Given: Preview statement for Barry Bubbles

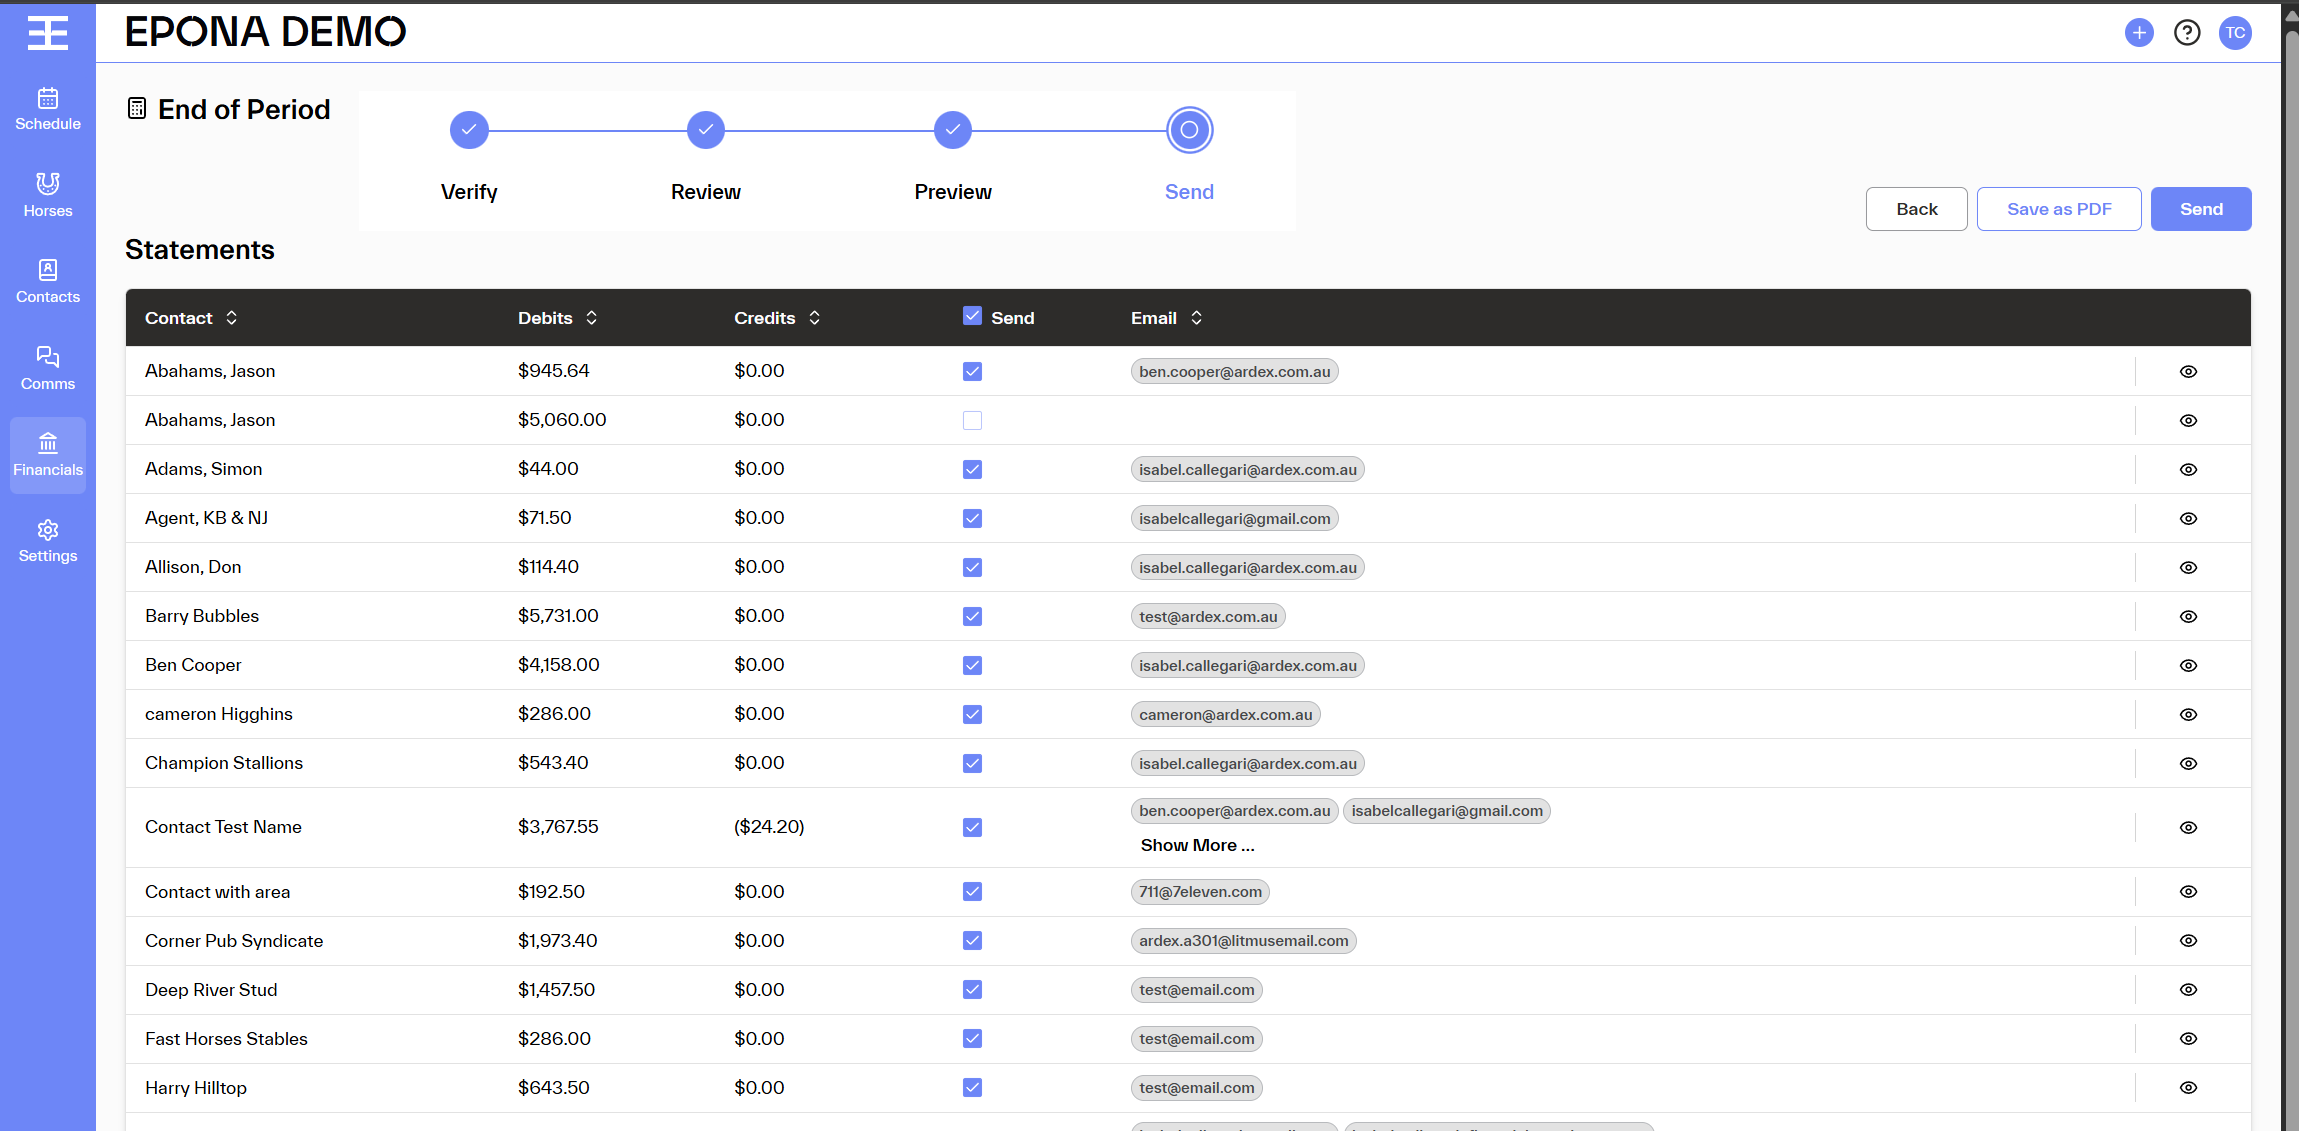Looking at the screenshot, I should [x=2188, y=617].
